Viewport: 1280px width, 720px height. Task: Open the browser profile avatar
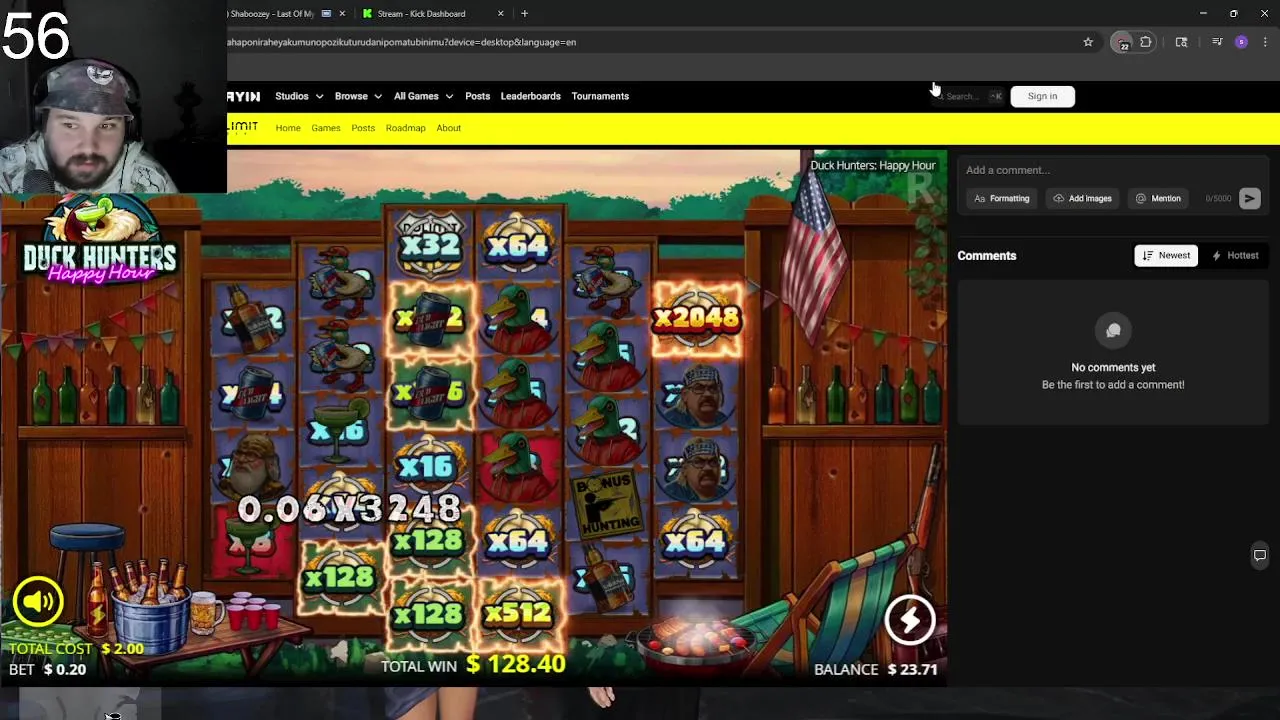coord(1241,42)
